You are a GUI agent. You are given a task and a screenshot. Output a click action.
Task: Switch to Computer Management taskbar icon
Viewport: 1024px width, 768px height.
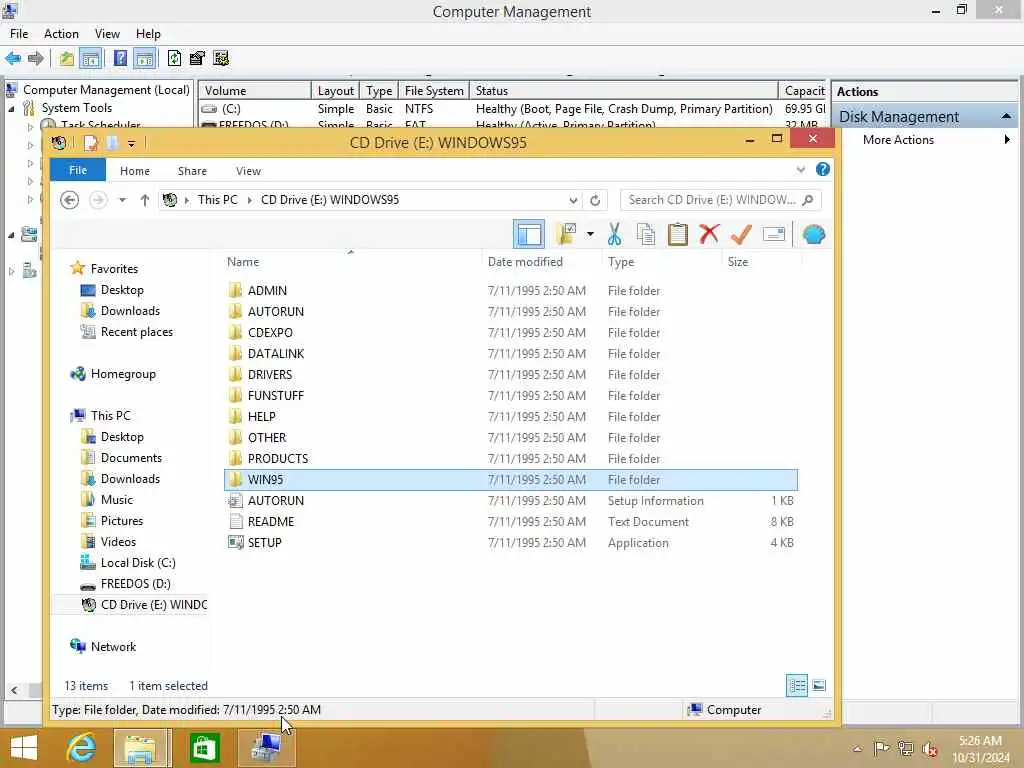coord(266,747)
